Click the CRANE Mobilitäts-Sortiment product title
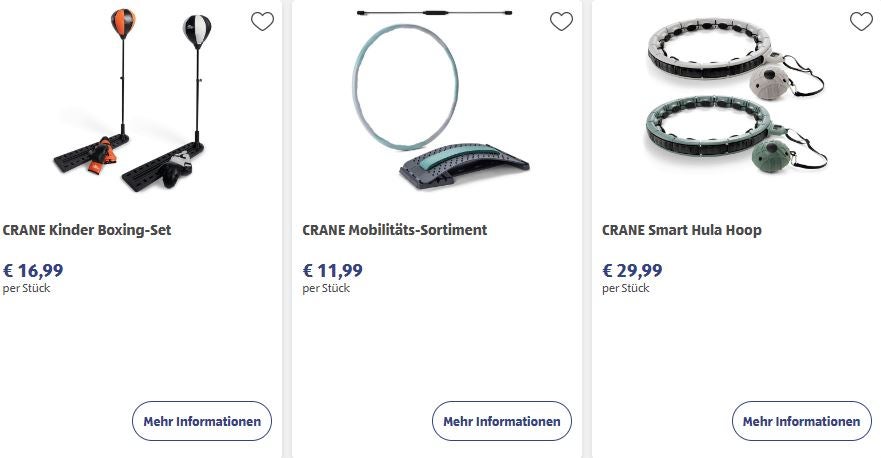The width and height of the screenshot is (881, 458). click(394, 230)
